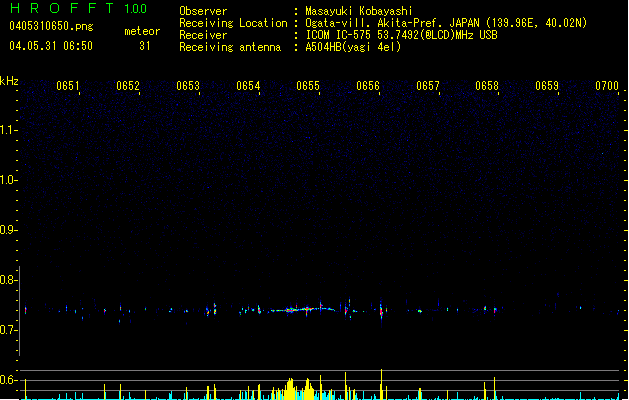Select observer name Masayuki Kobayashi
629x400 pixels.
point(359,11)
